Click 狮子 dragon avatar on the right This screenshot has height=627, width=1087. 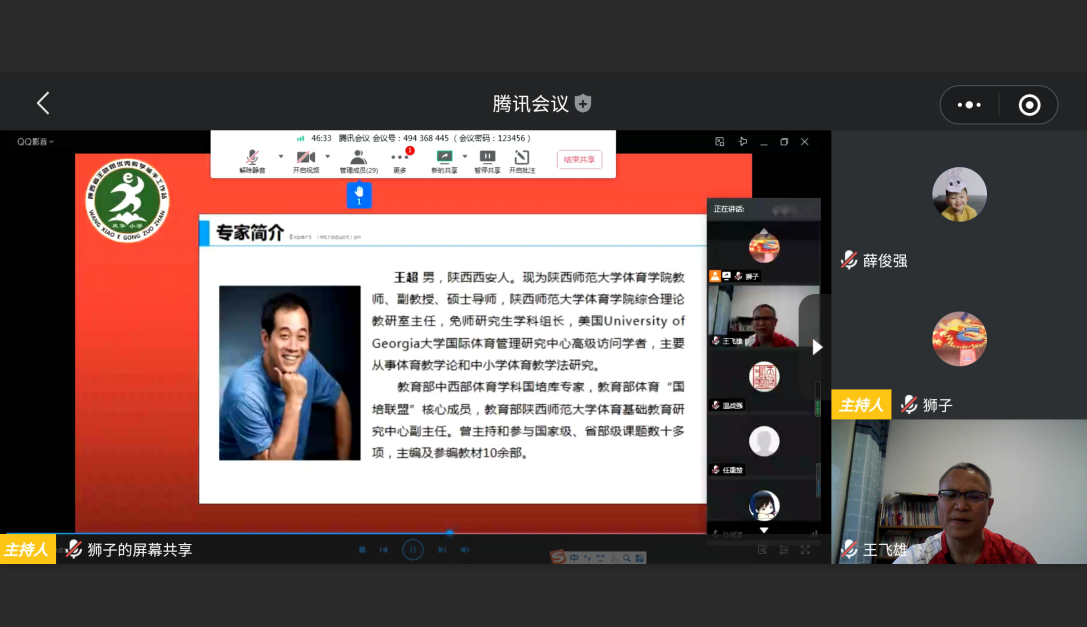959,338
